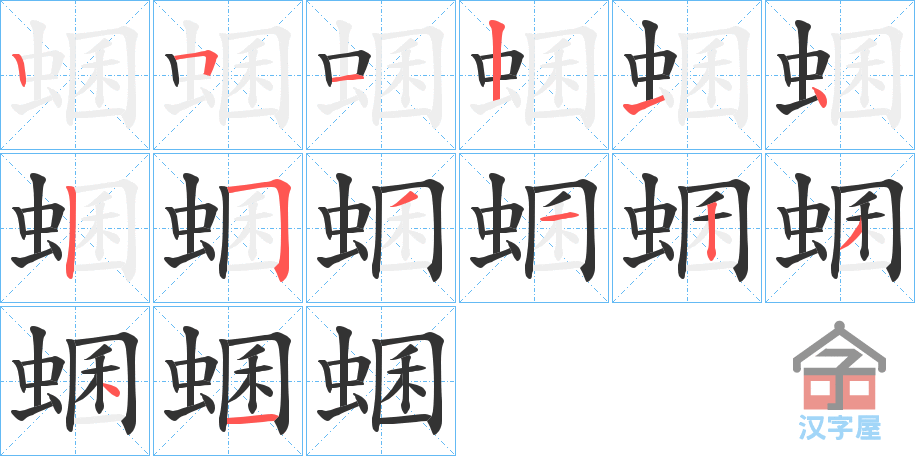Pick the sixth step with red dot stroke
The image size is (915, 456).
point(840,75)
